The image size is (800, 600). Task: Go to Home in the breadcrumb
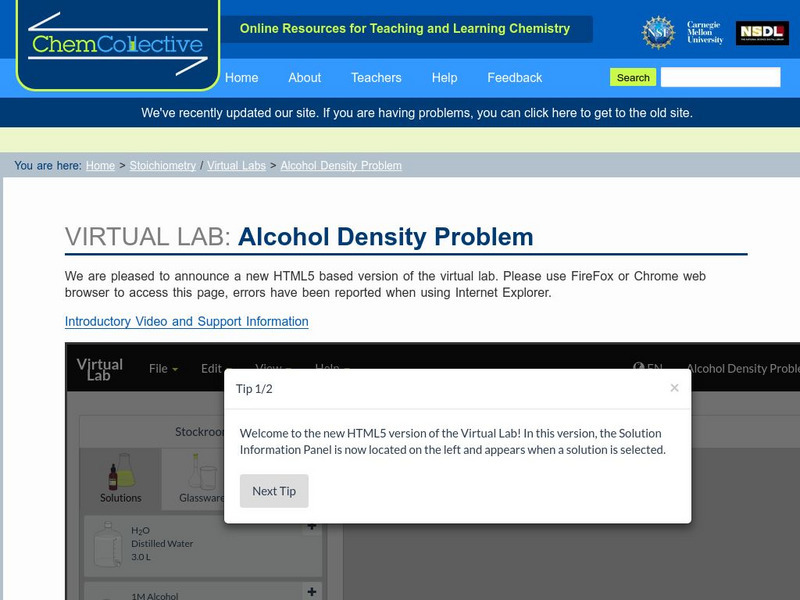100,165
